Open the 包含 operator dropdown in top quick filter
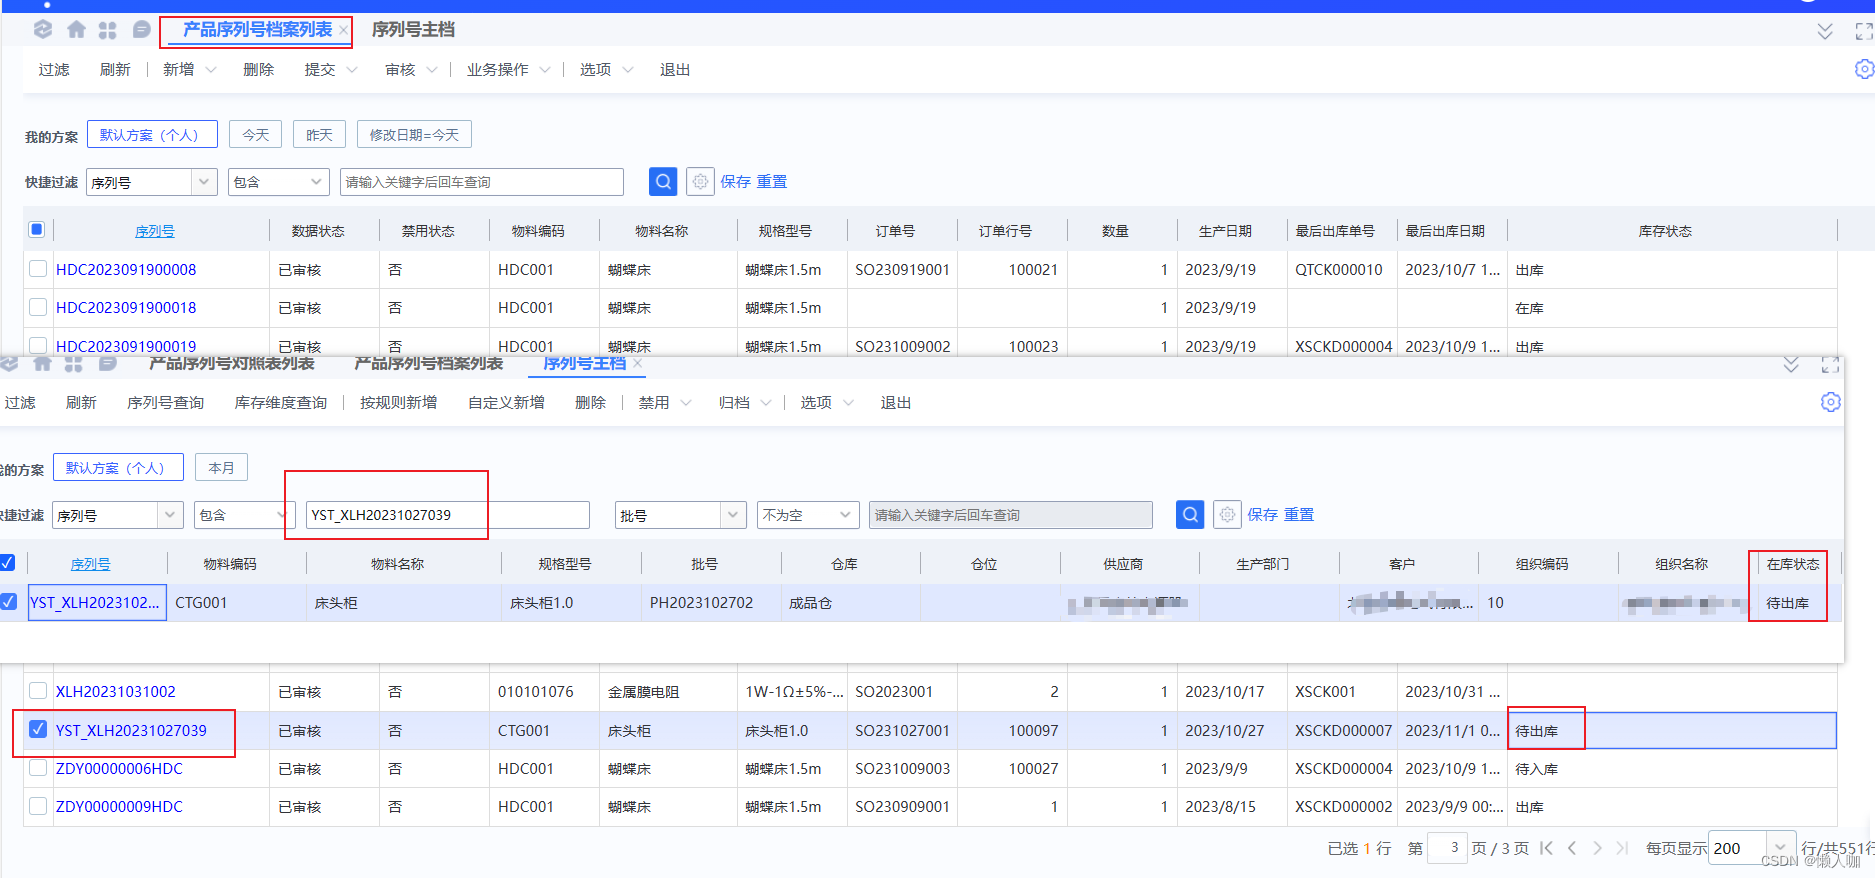Viewport: 1875px width, 878px height. (x=316, y=182)
